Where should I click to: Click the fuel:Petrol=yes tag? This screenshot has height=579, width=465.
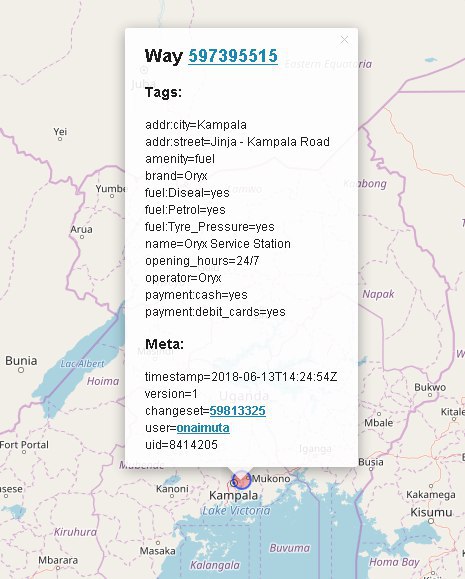point(185,210)
